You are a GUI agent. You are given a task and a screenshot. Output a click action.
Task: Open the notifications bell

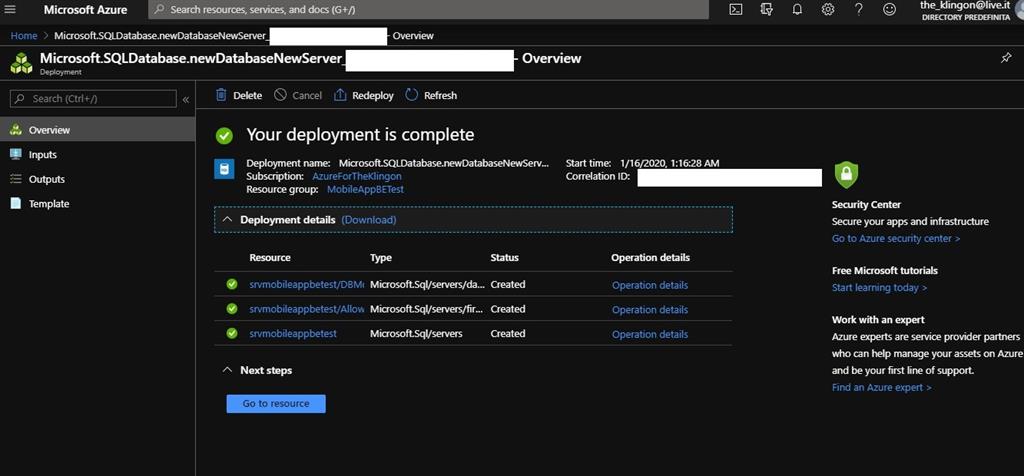click(797, 10)
